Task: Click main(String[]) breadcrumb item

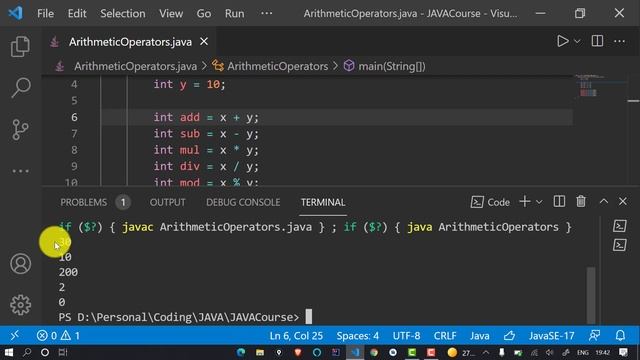Action: (x=391, y=66)
